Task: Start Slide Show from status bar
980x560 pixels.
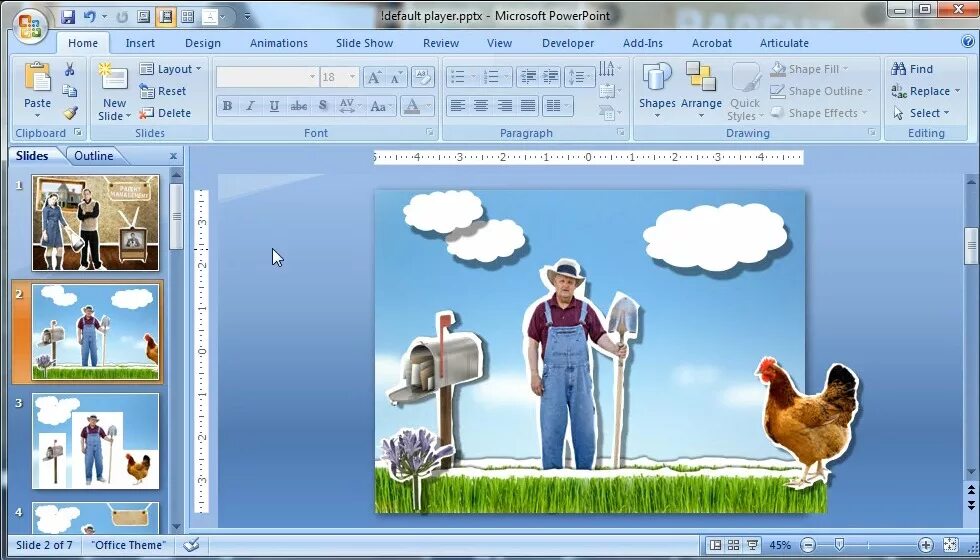Action: [752, 545]
